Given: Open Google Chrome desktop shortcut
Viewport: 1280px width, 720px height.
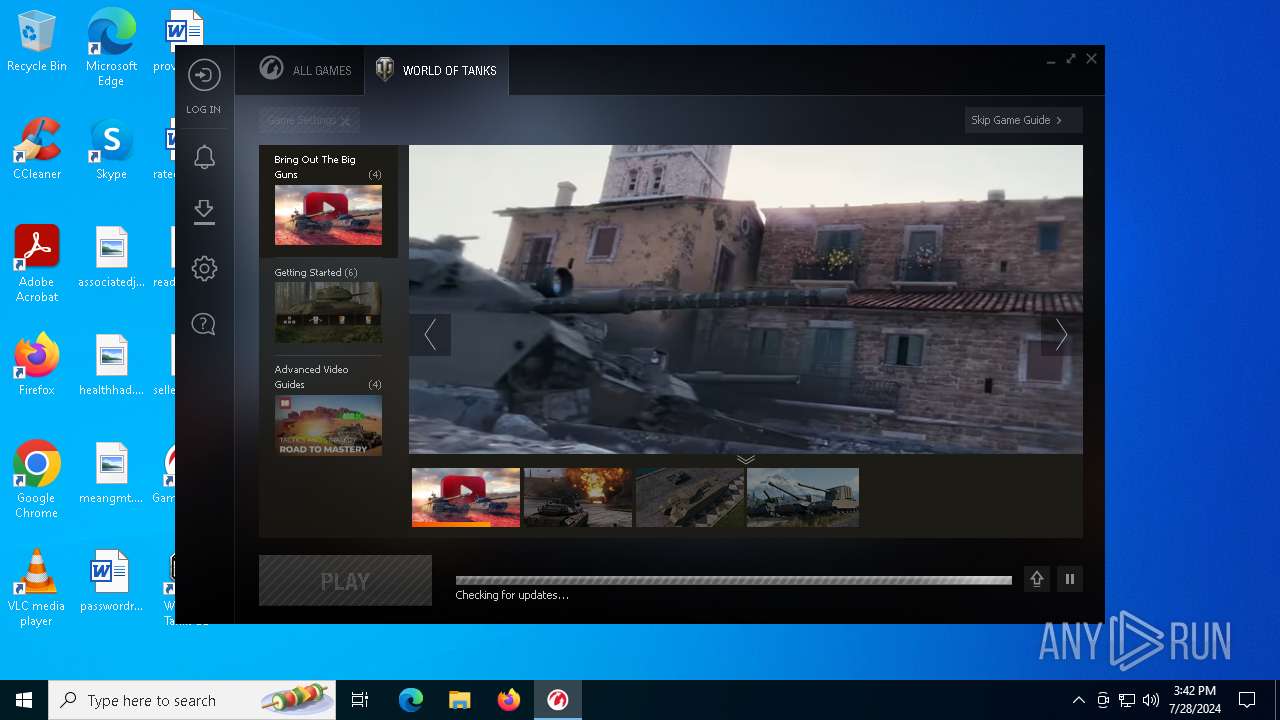Looking at the screenshot, I should coord(37,479).
